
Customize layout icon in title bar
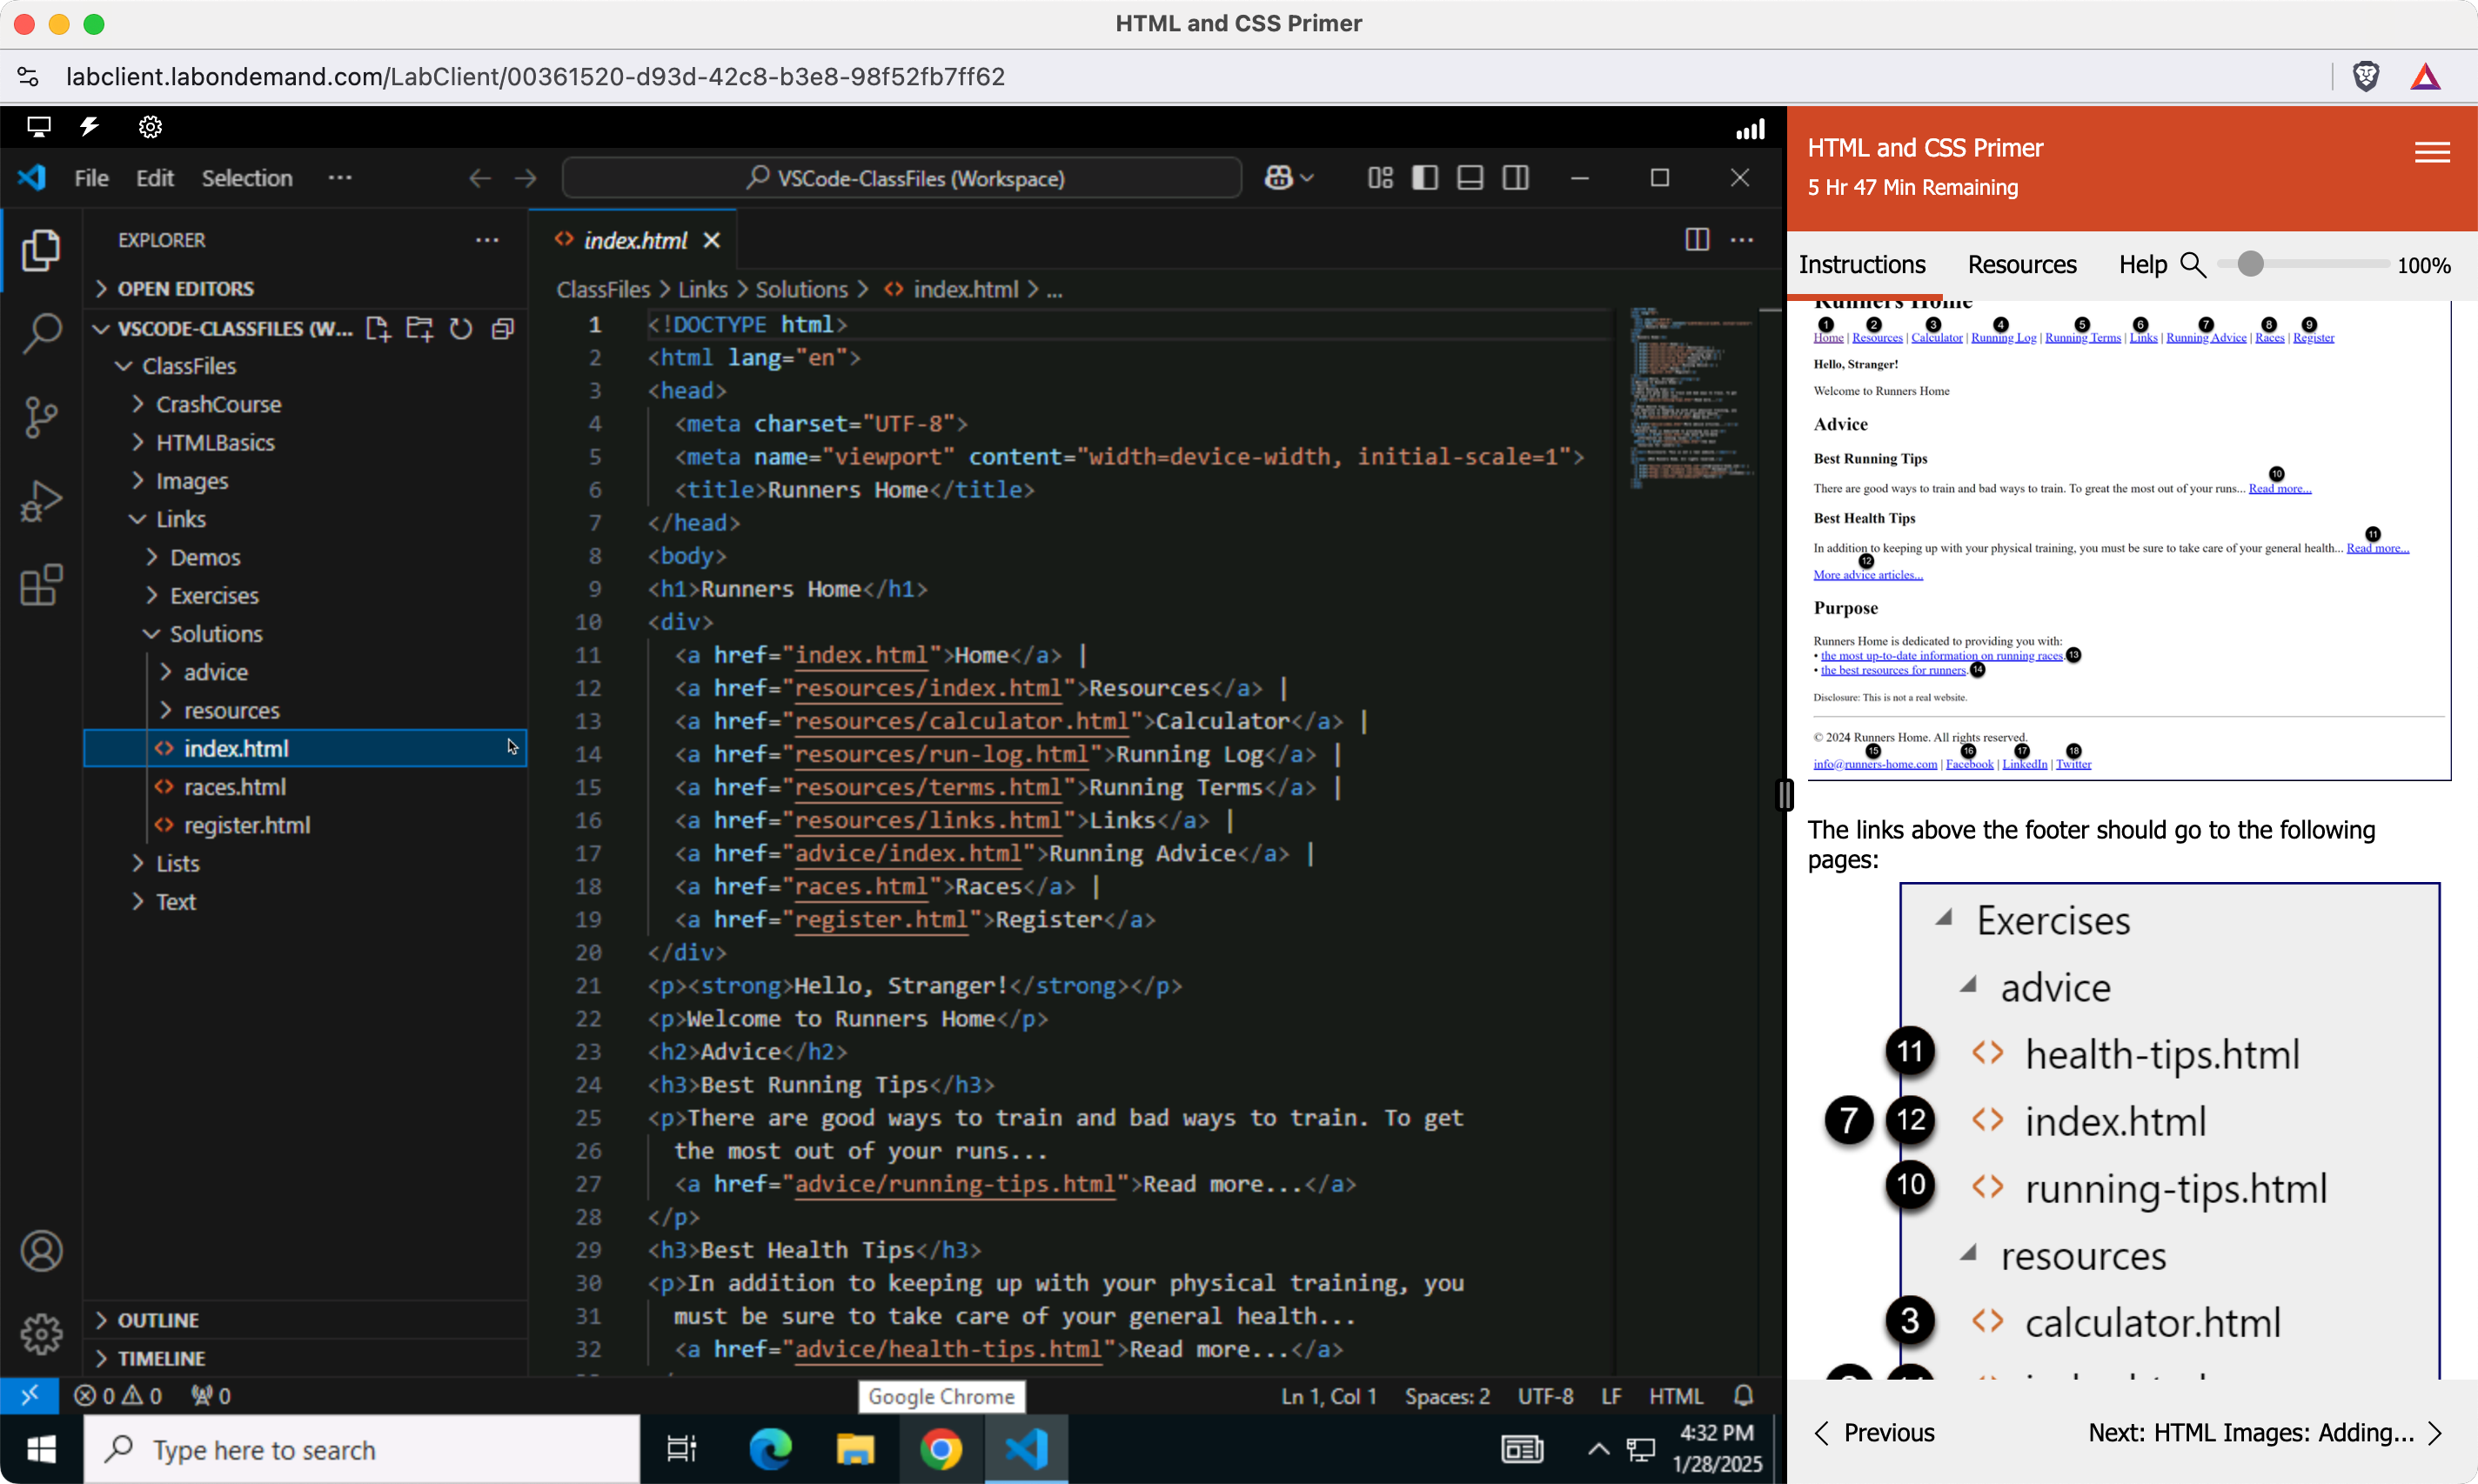(x=1380, y=178)
